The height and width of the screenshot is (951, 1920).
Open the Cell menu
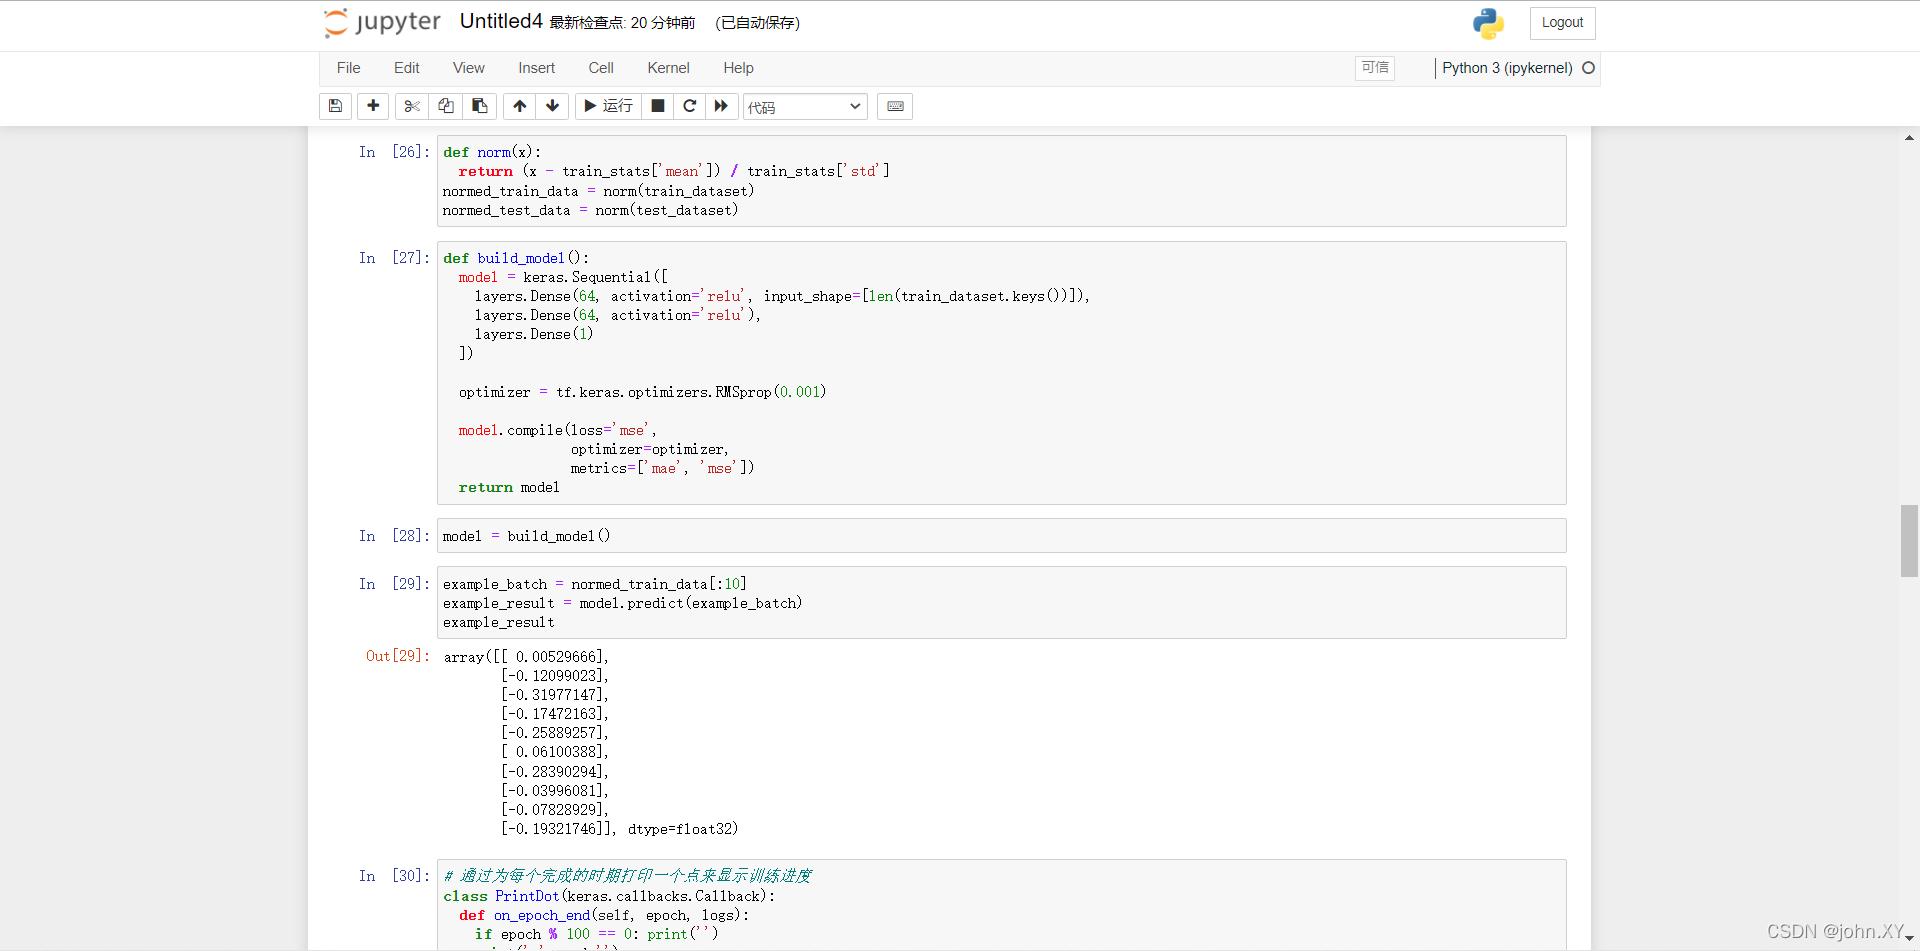(601, 68)
